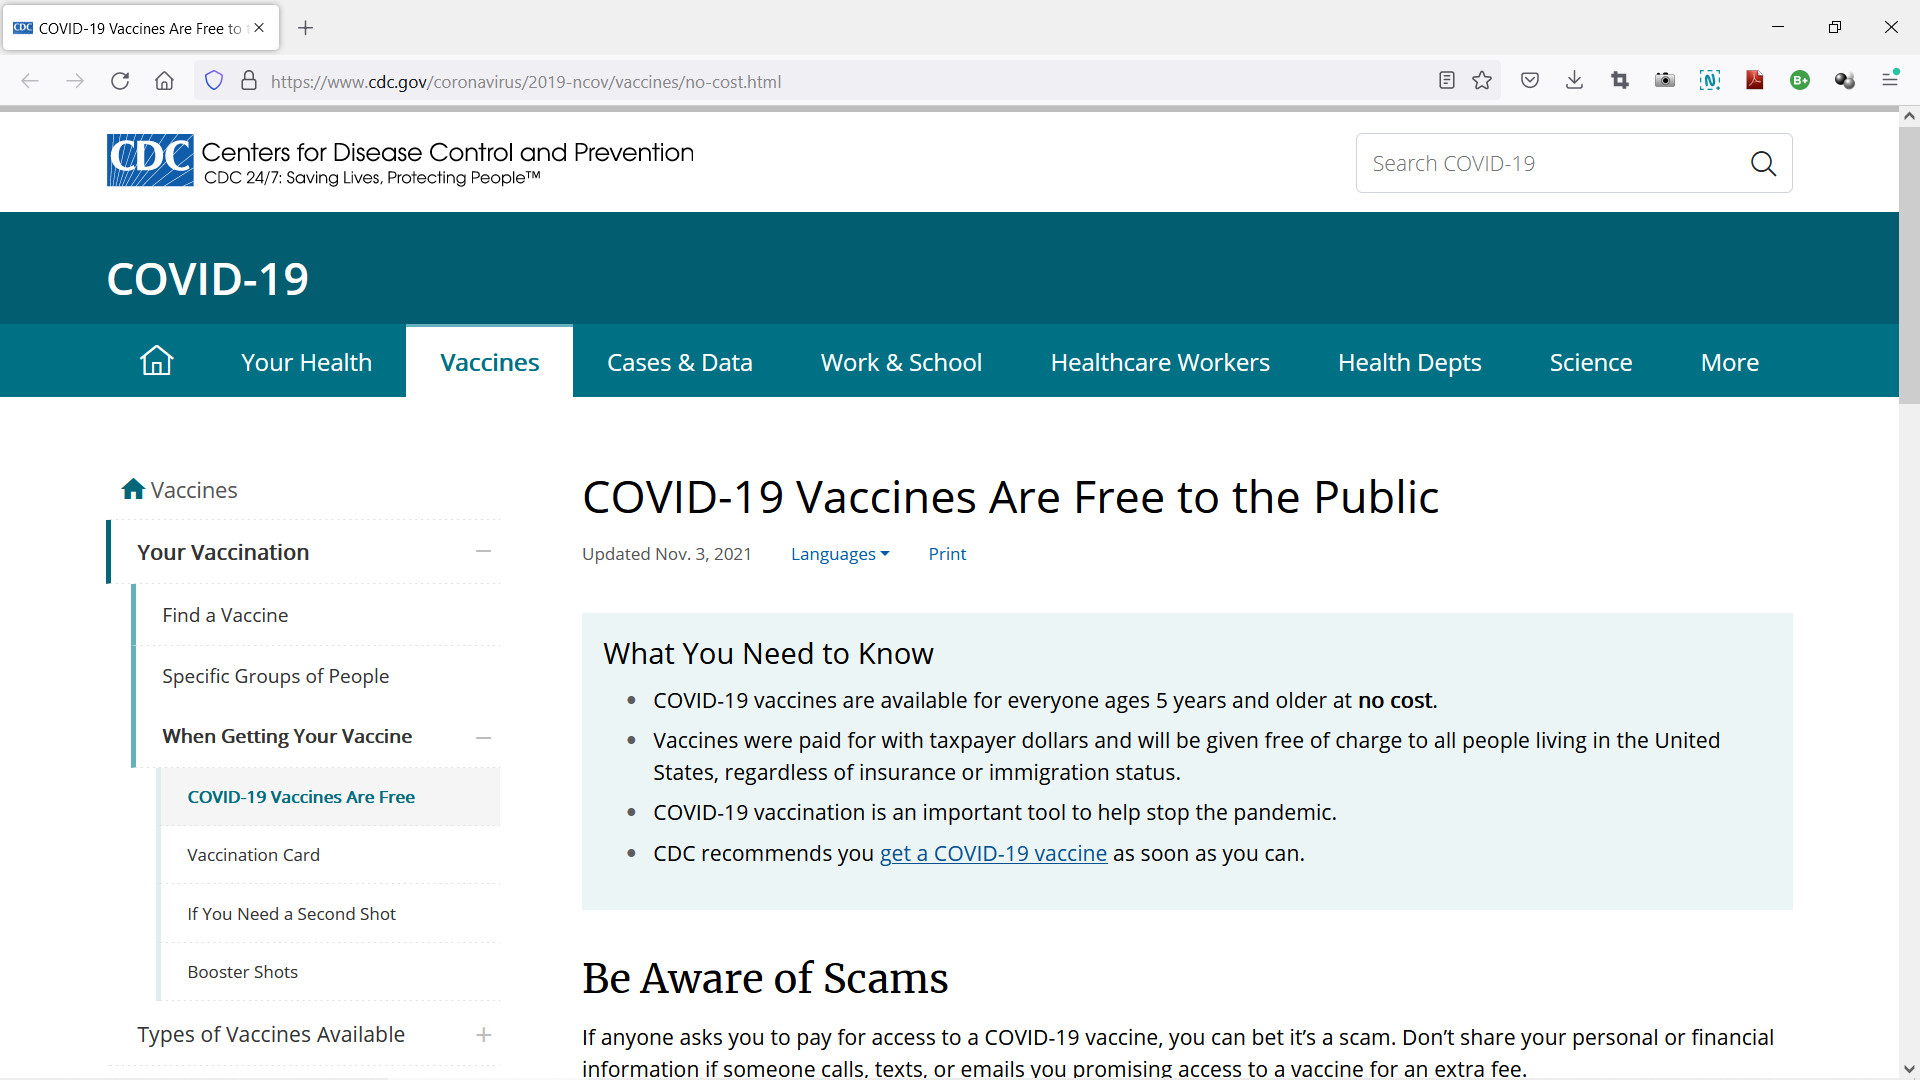Click the CDC logo
The image size is (1920, 1080).
(x=150, y=160)
